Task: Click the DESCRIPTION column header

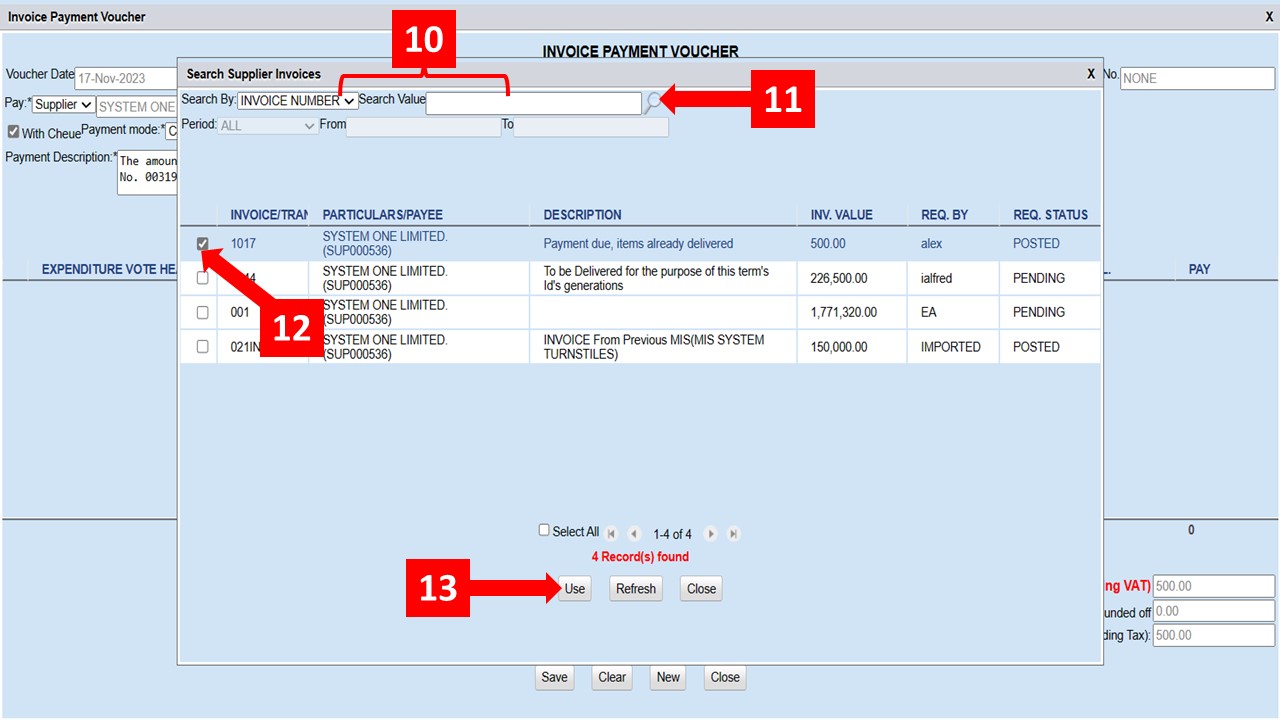Action: coord(582,215)
